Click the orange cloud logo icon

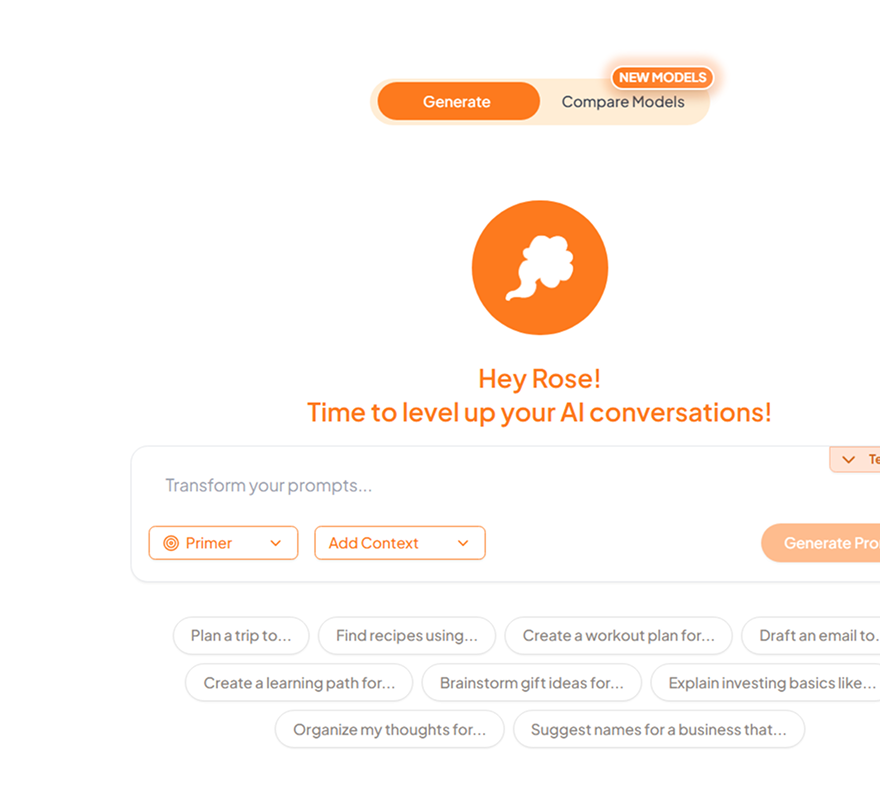[539, 267]
